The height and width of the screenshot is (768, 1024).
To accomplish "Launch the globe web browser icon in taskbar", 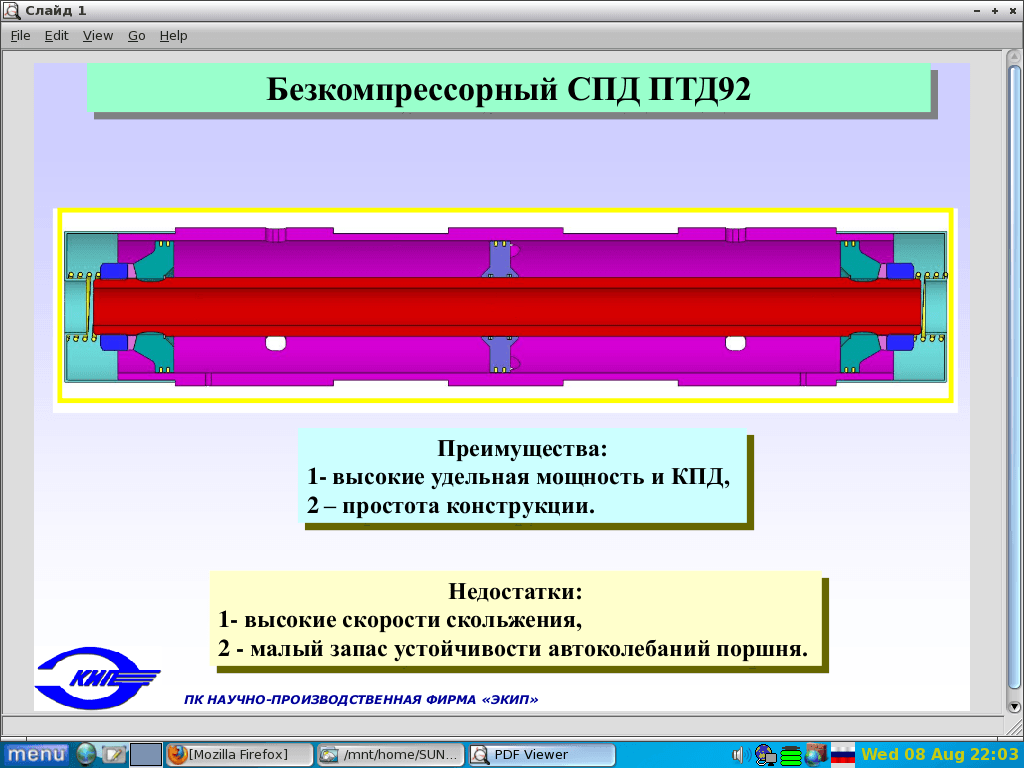I will pos(86,754).
